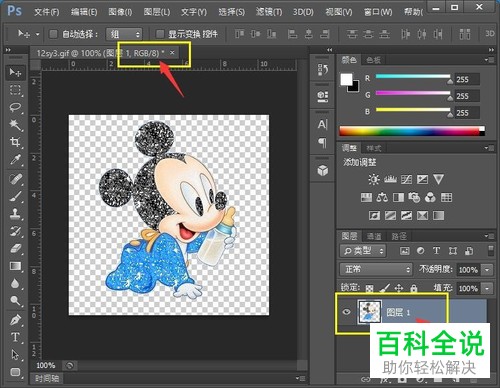Open the 文件(F) menu
This screenshot has width=500, height=388.
(x=47, y=12)
